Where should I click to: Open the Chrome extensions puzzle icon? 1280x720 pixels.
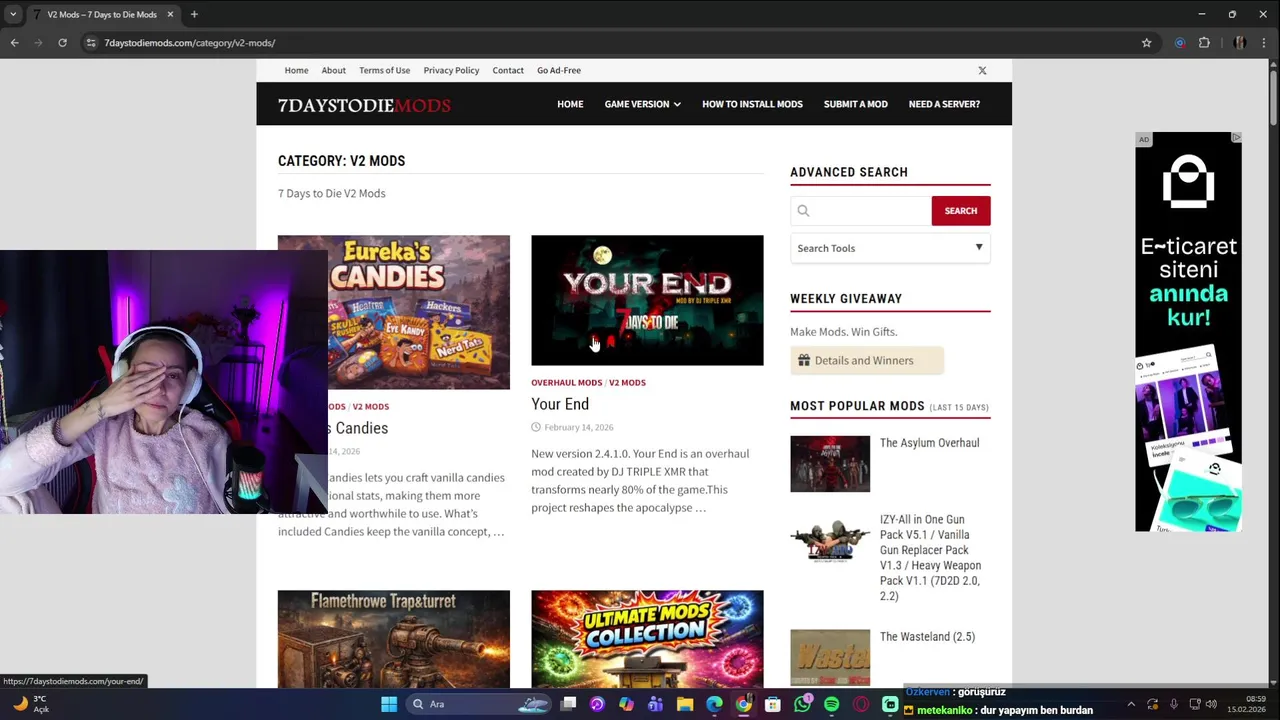click(1204, 43)
